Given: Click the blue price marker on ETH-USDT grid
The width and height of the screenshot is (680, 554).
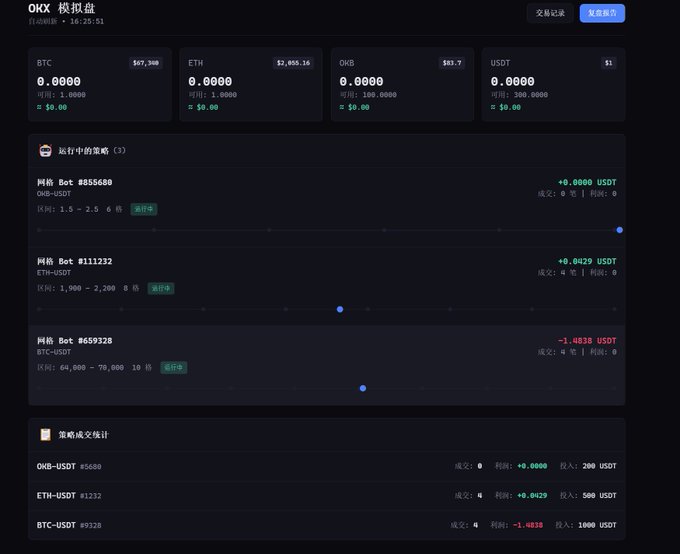Looking at the screenshot, I should click(x=340, y=309).
